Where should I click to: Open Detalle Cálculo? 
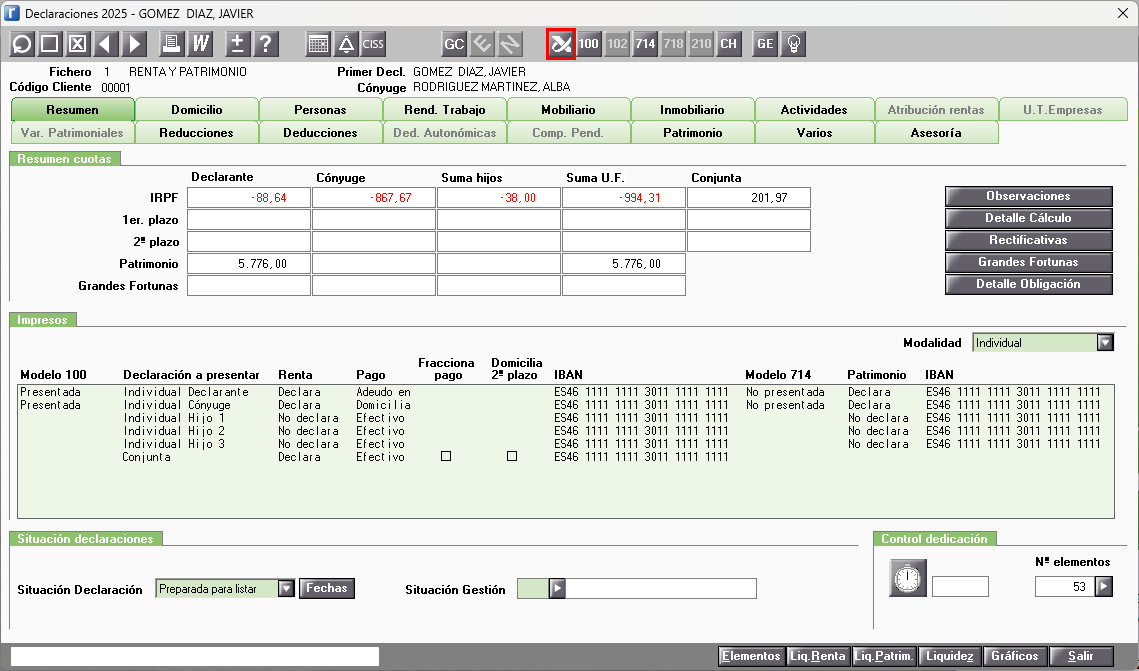coord(1029,218)
